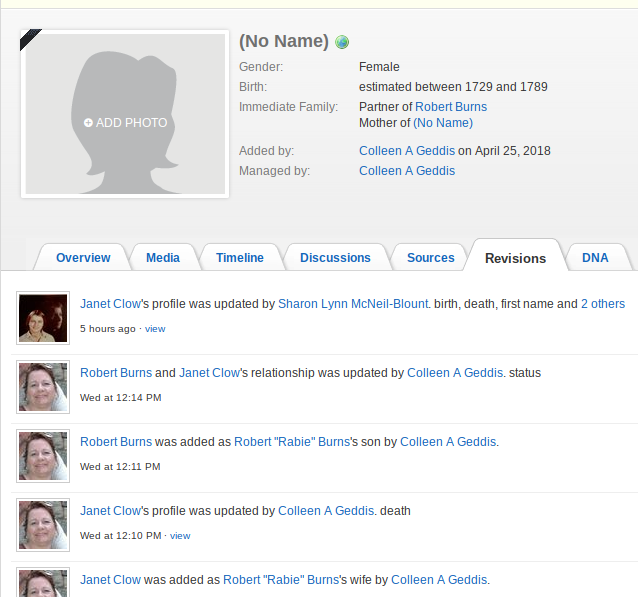Open the Timeline tab

(240, 257)
